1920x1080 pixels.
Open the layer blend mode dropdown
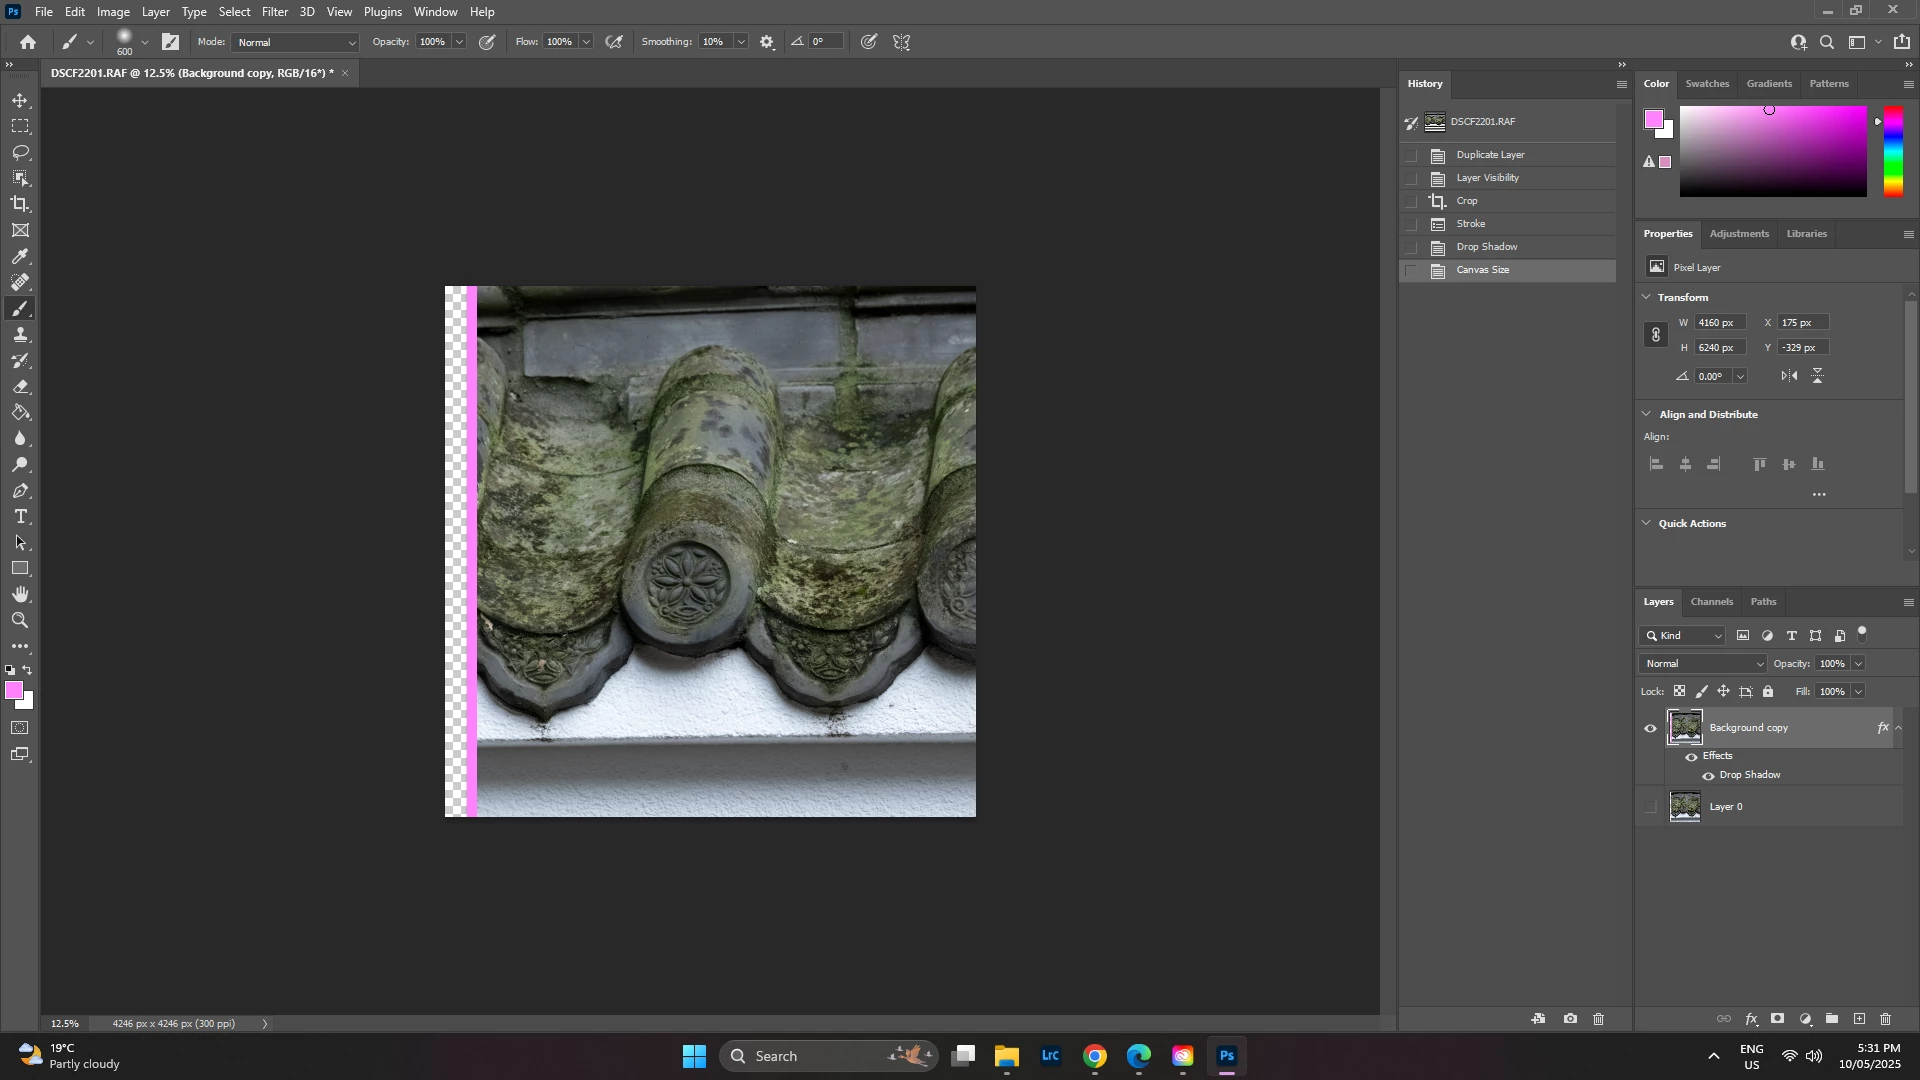point(1704,664)
